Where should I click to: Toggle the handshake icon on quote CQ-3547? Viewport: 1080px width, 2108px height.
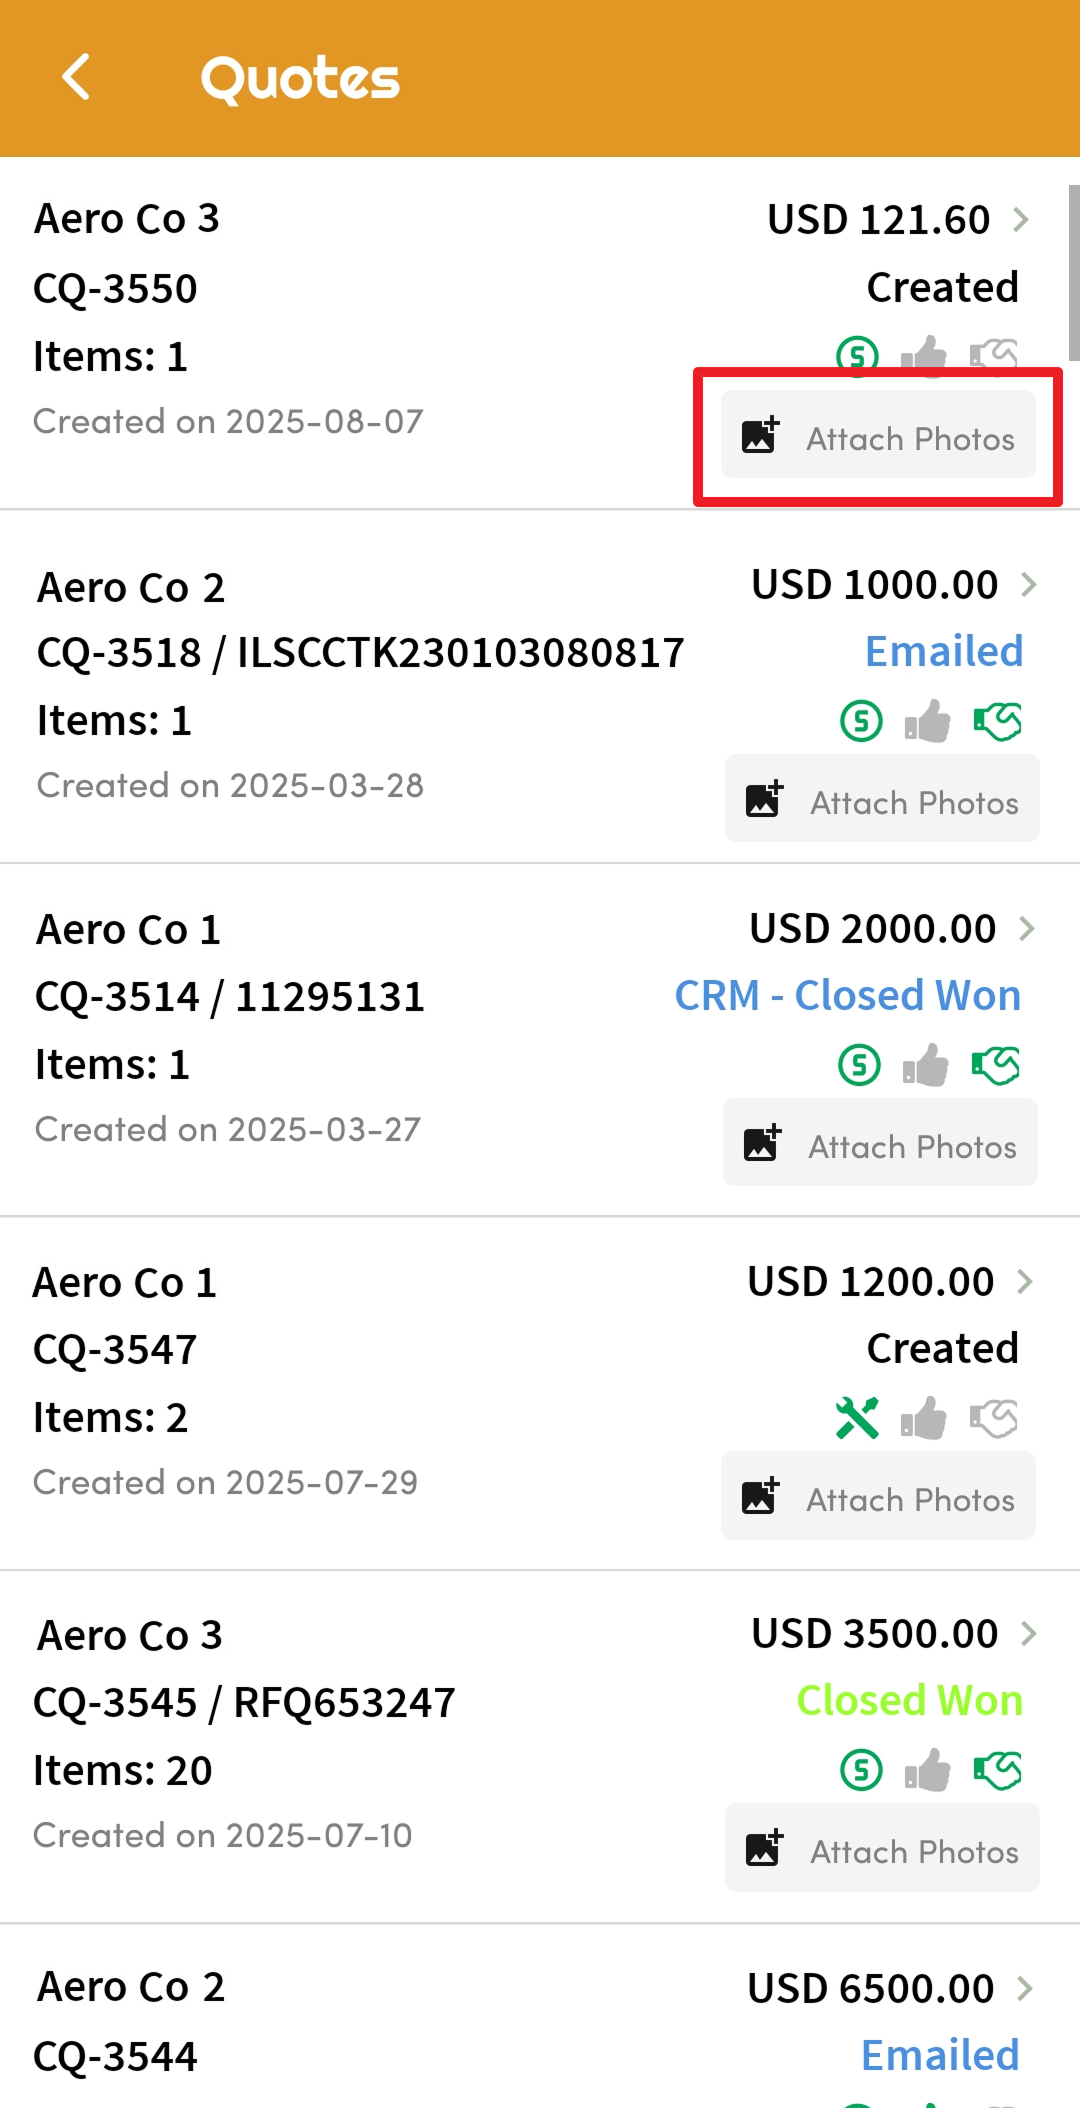click(x=994, y=1418)
